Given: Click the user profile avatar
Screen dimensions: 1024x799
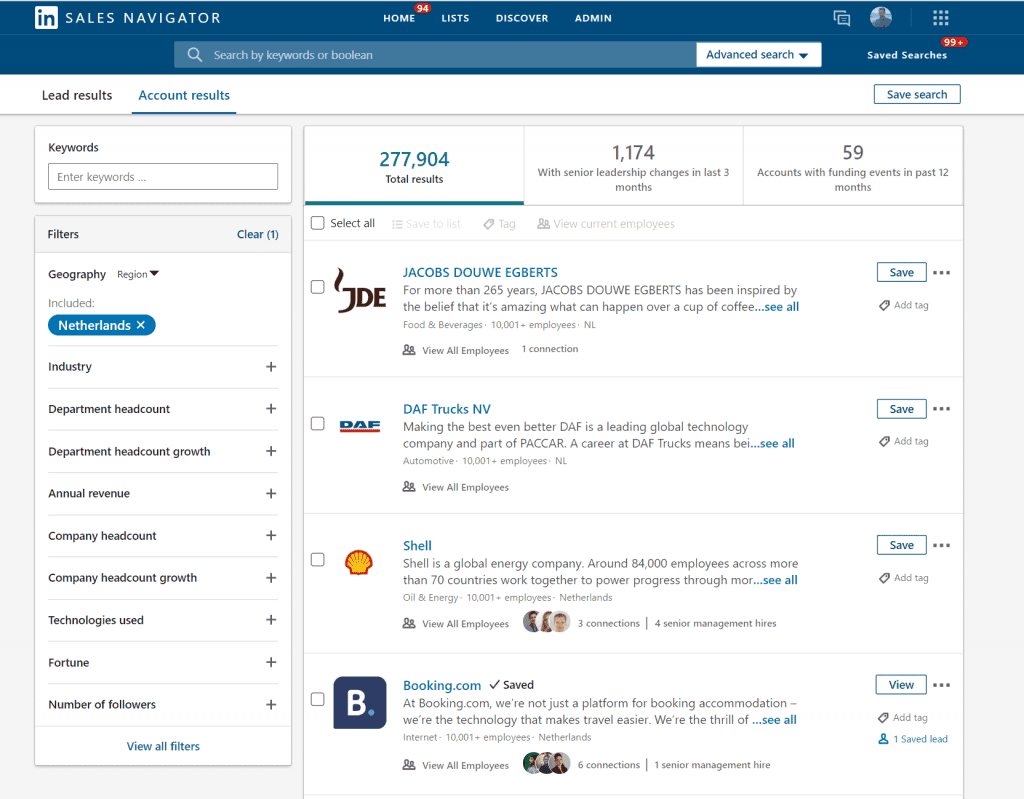Looking at the screenshot, I should (881, 18).
